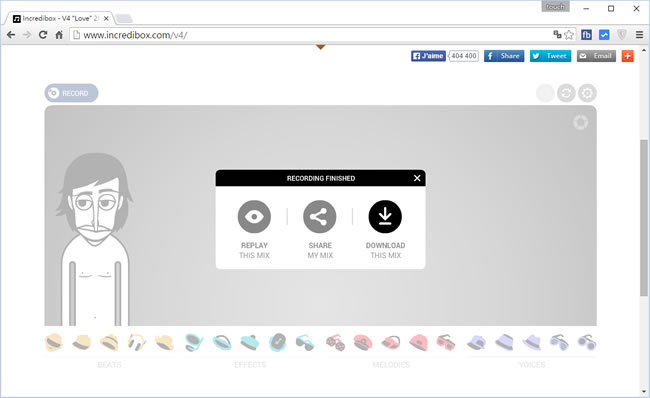
Task: Click the MELODIES category label
Action: coord(391,364)
